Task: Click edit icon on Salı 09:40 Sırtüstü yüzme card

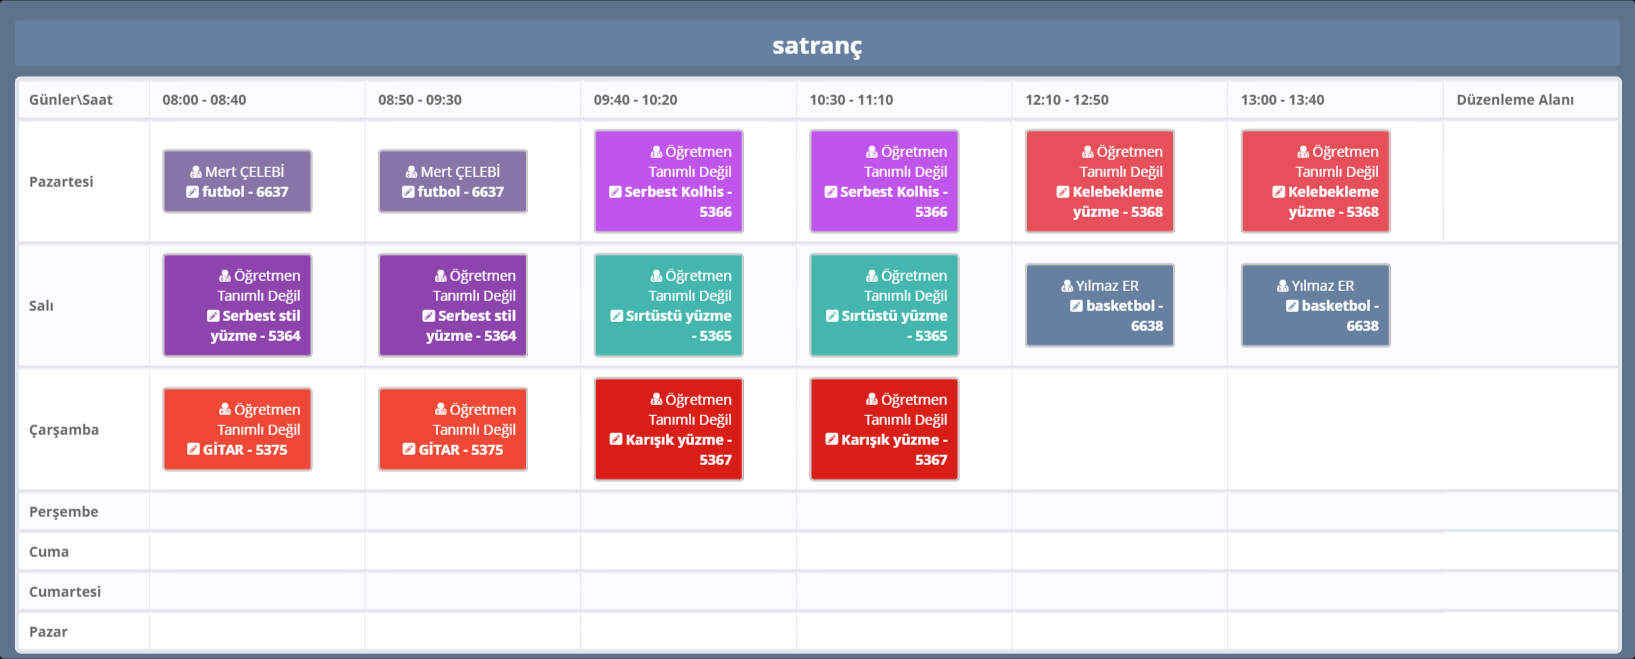Action: [x=616, y=316]
